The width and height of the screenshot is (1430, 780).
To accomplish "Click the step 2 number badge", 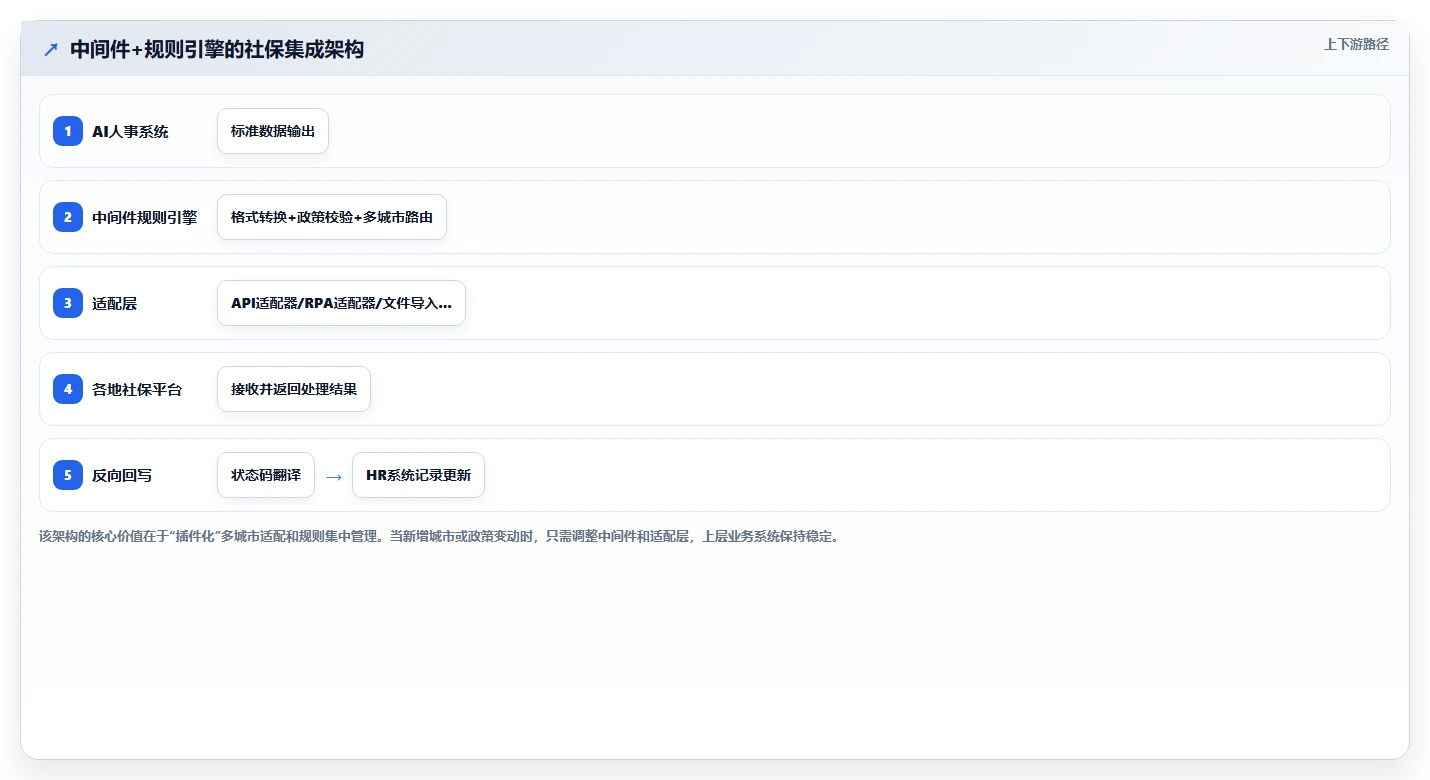I will [68, 217].
